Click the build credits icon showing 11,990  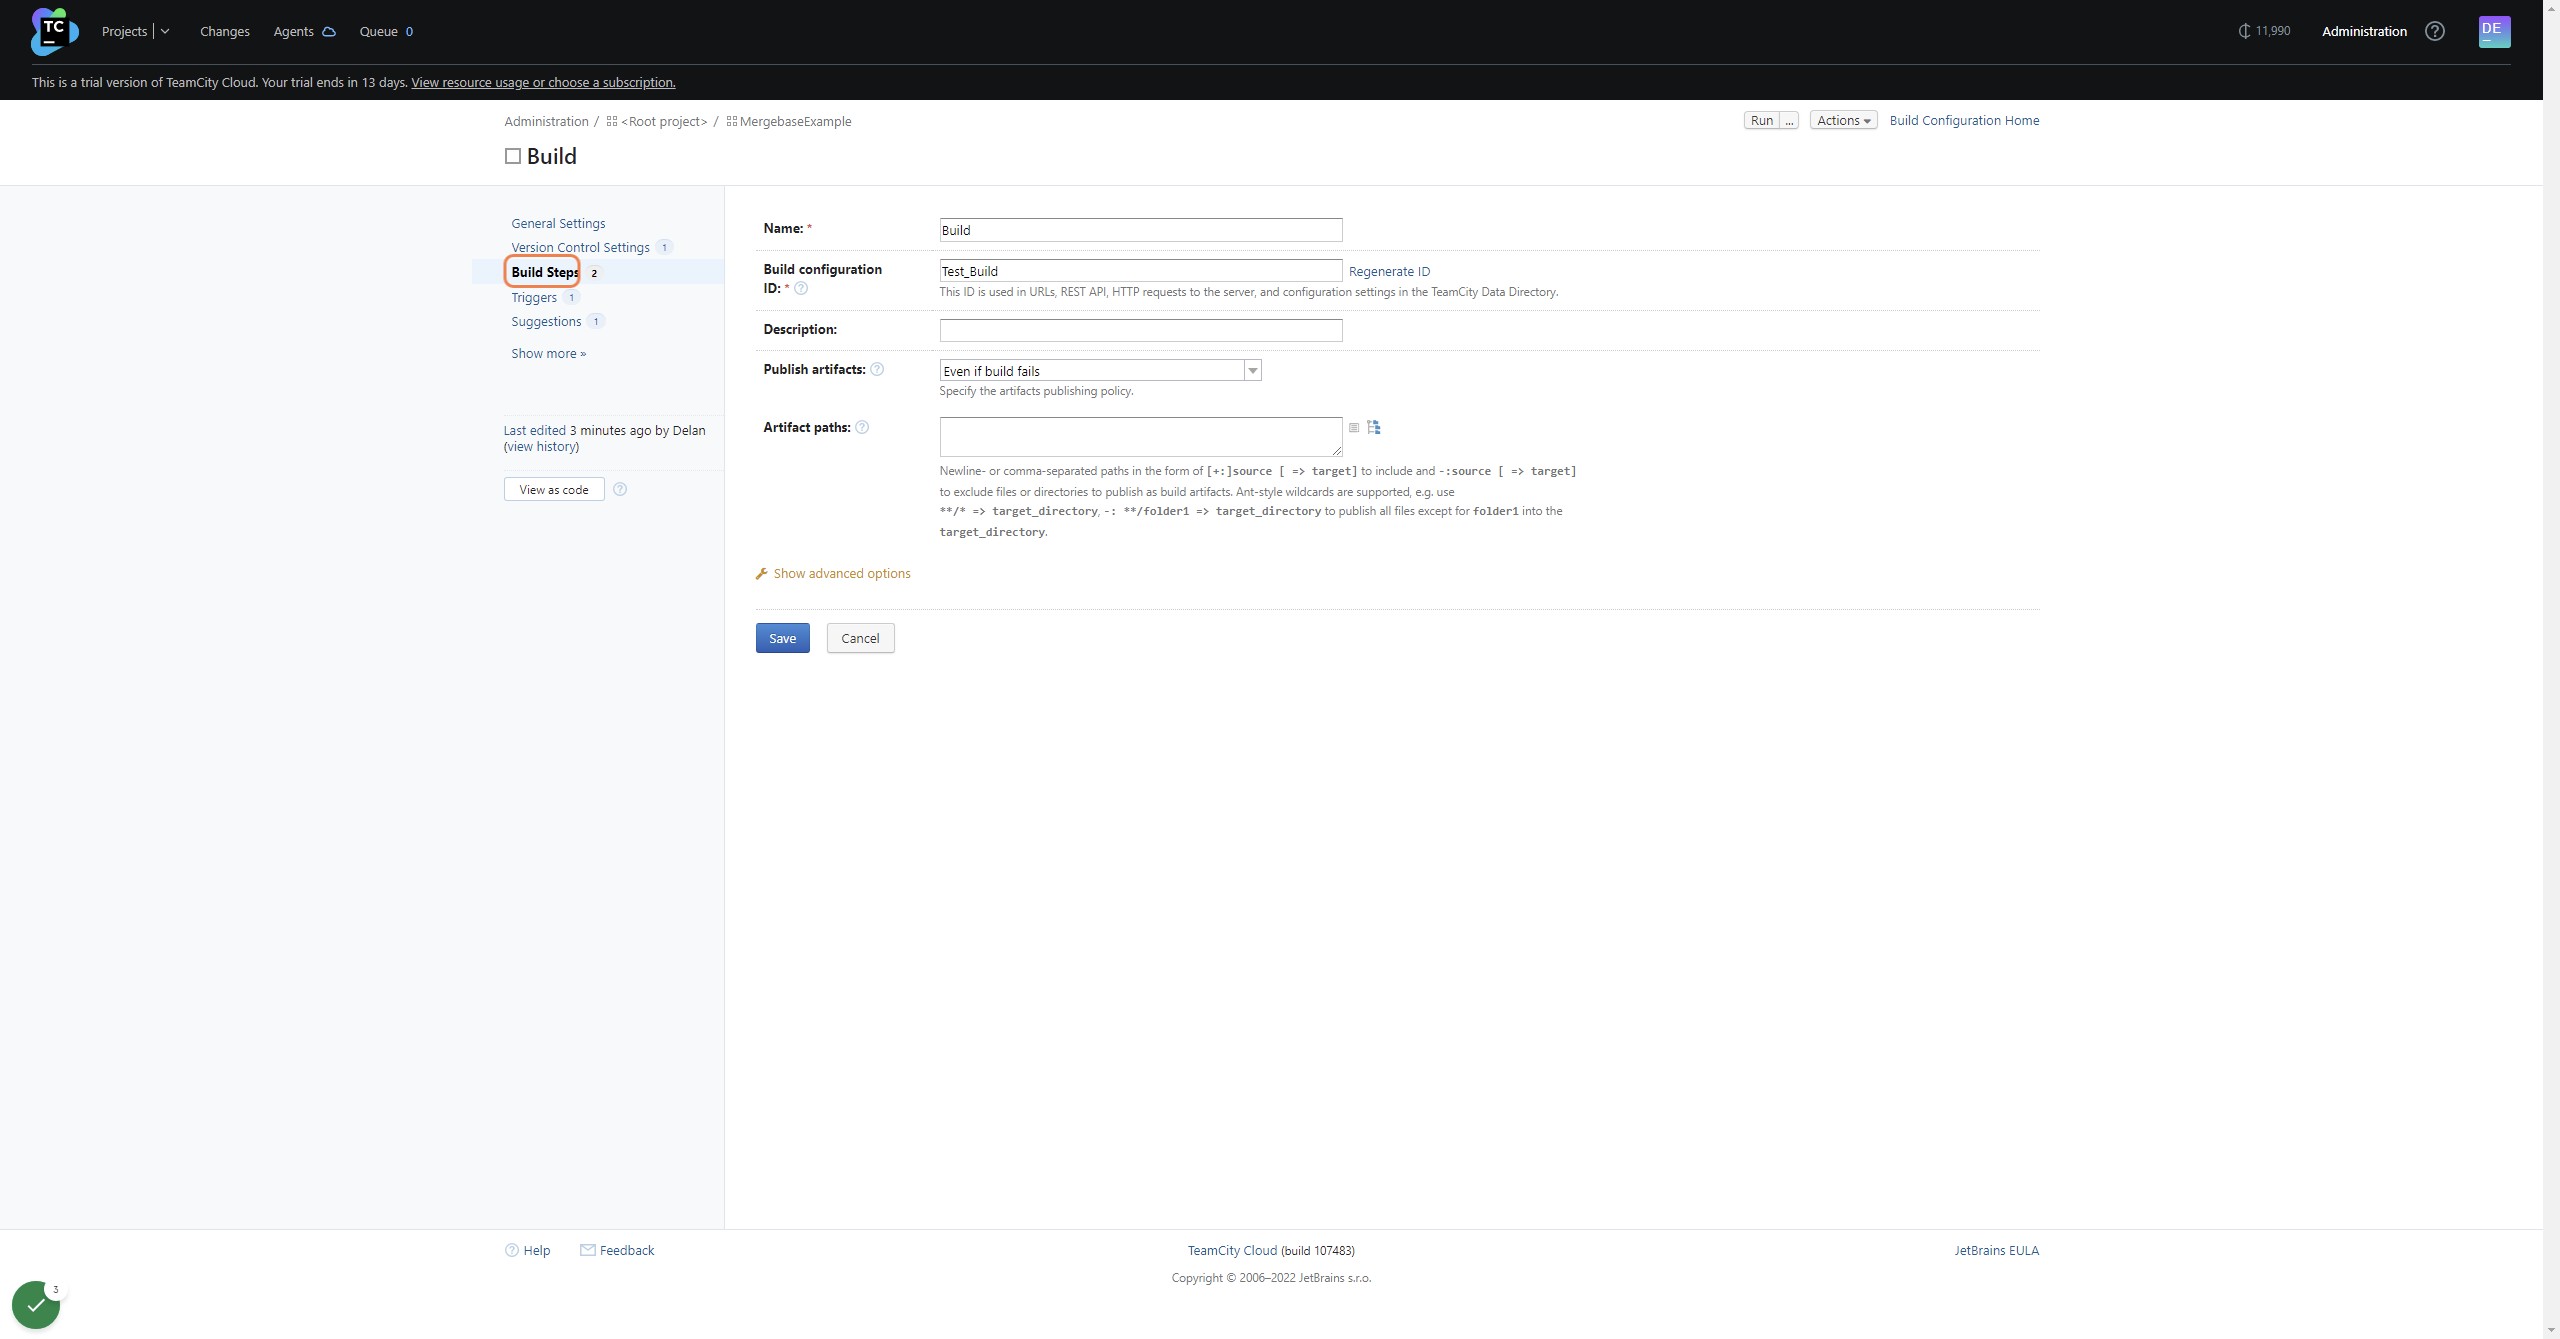[x=2244, y=31]
